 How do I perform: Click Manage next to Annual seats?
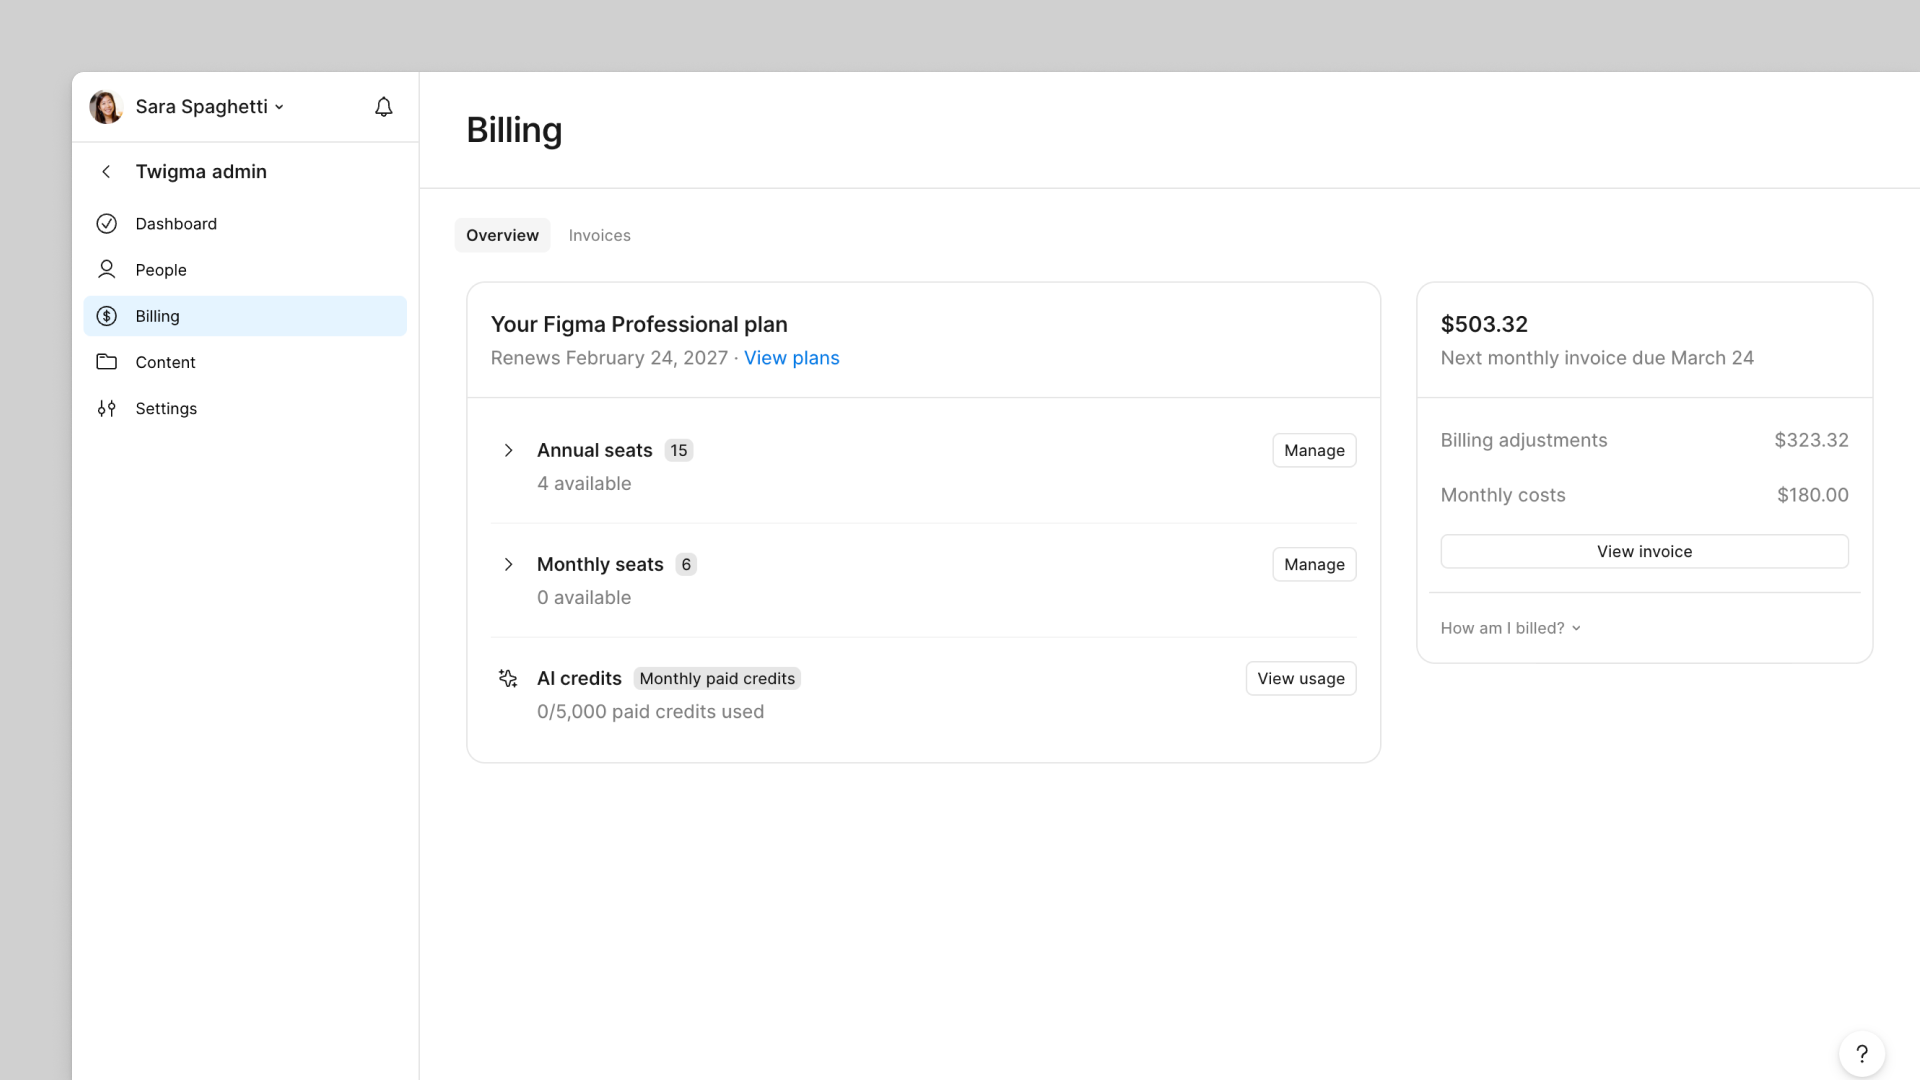[x=1313, y=450]
